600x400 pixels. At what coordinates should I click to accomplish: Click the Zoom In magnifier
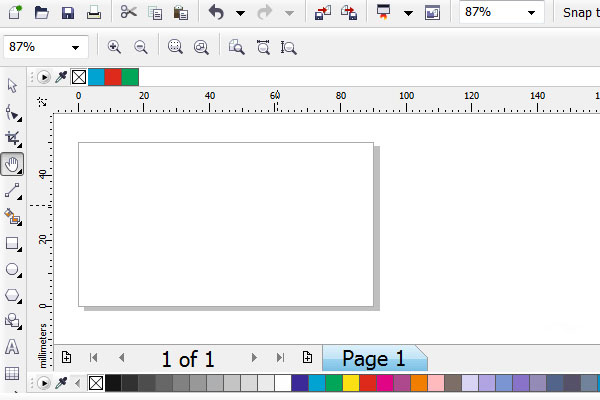114,47
